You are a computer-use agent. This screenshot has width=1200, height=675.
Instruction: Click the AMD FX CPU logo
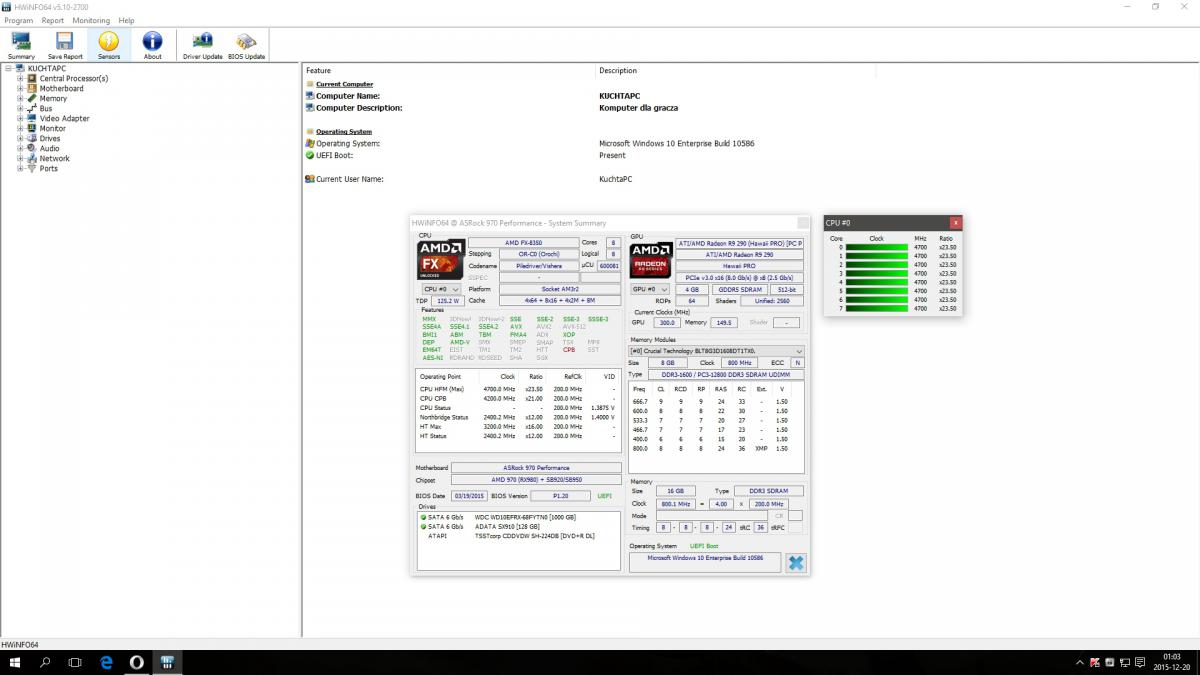click(x=439, y=259)
